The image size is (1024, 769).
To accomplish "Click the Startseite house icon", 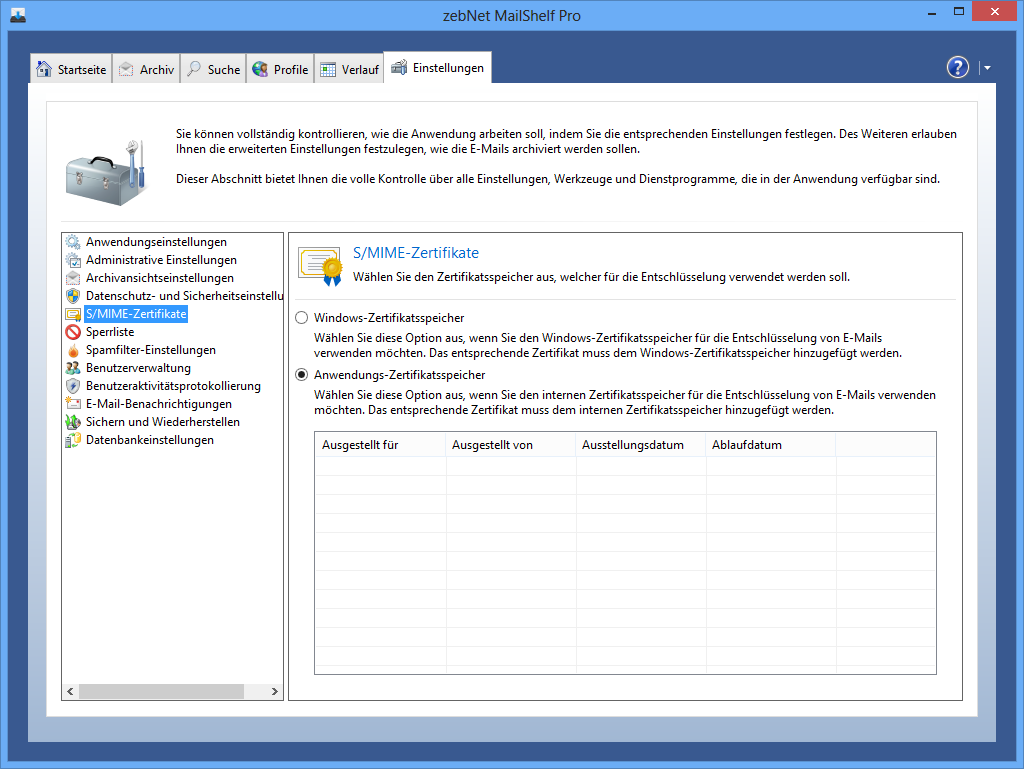I will (44, 69).
